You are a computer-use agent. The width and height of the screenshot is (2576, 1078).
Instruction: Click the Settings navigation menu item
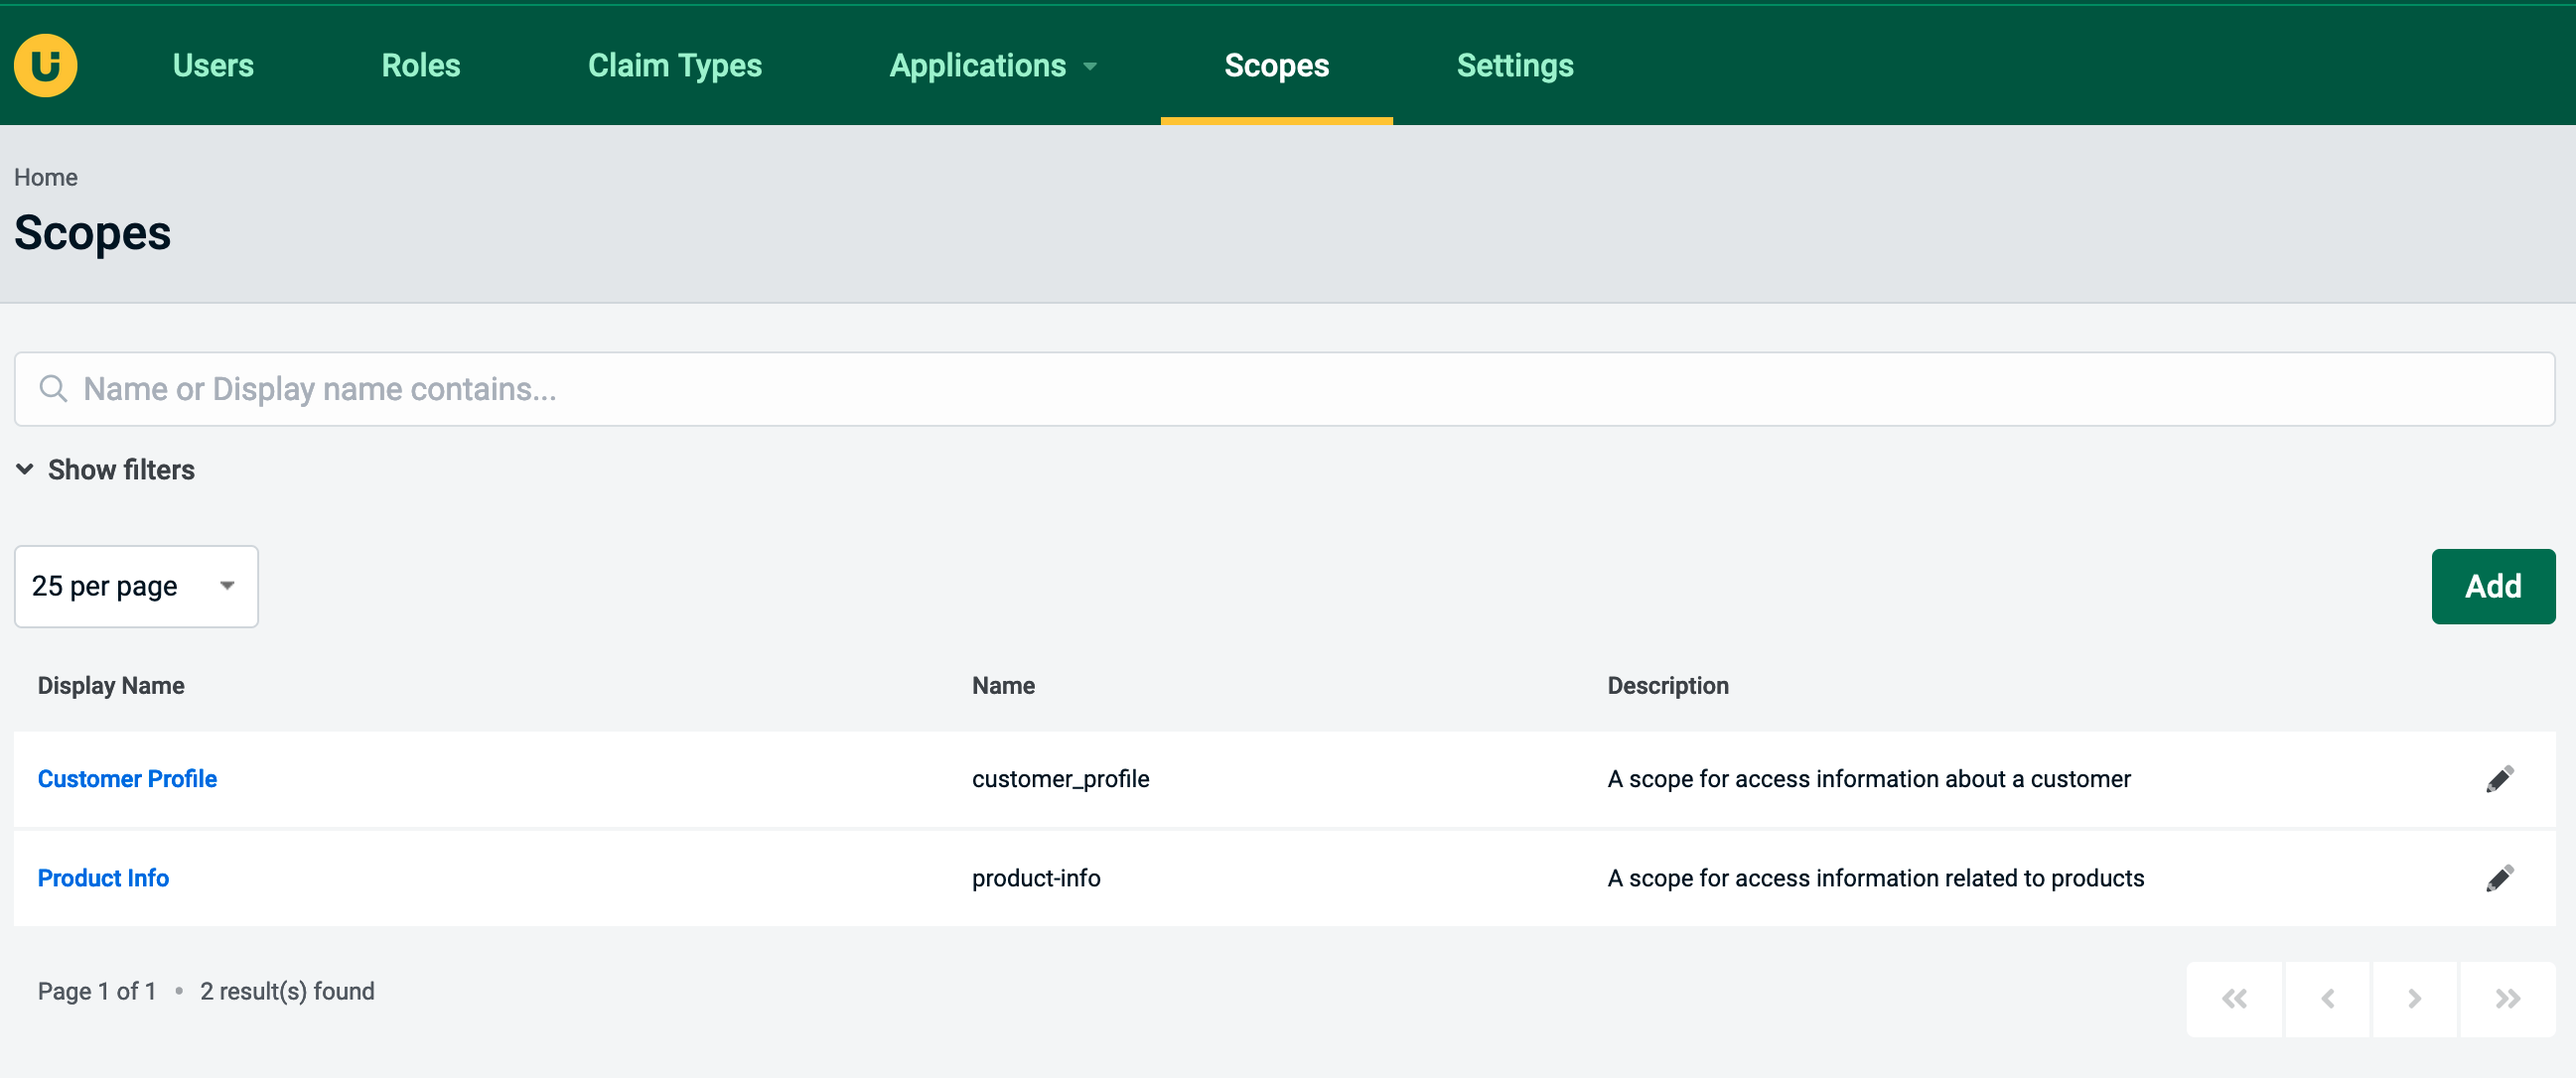point(1514,66)
